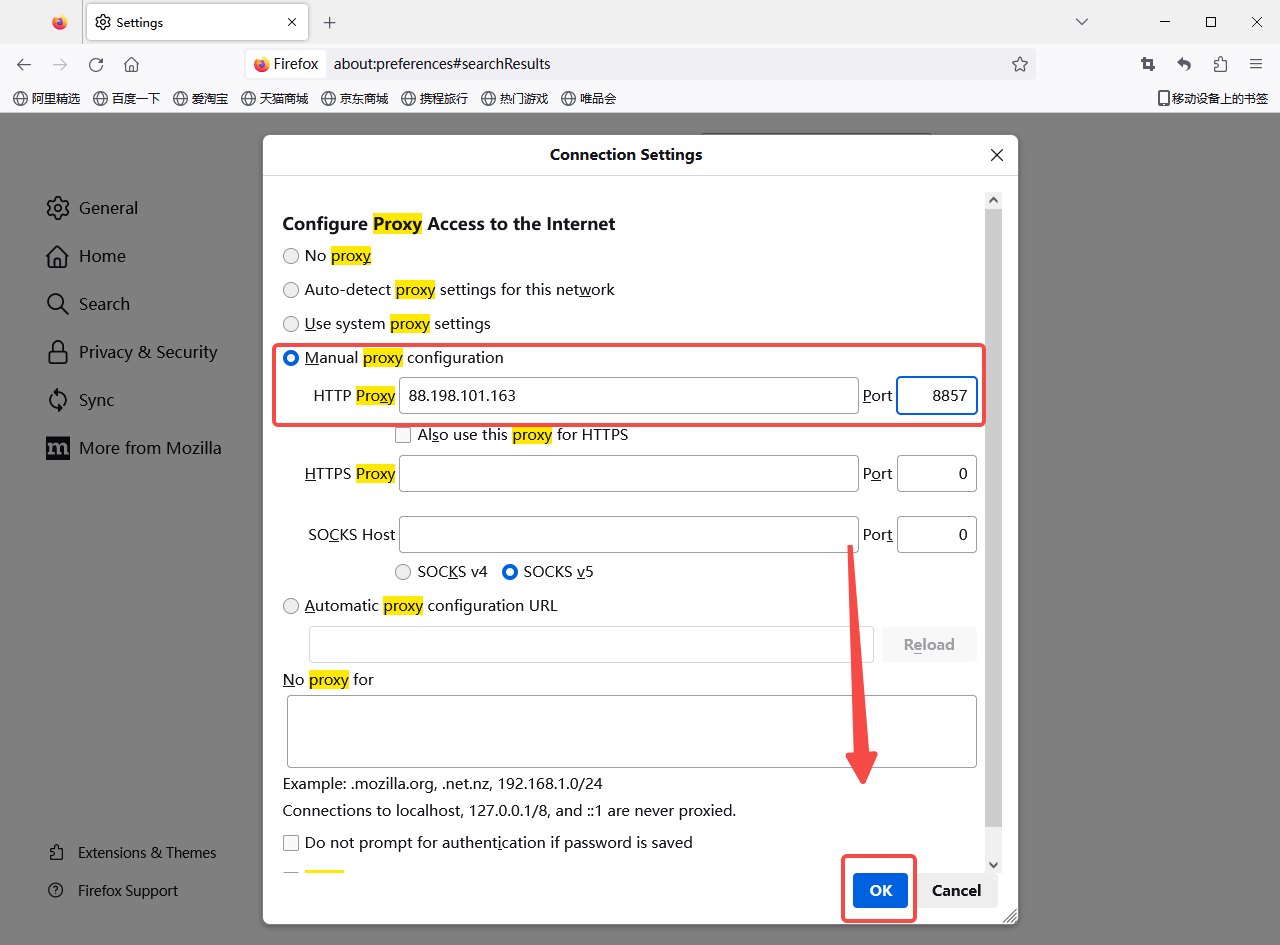Click the No proxy for text area
1280x945 pixels.
tap(632, 731)
